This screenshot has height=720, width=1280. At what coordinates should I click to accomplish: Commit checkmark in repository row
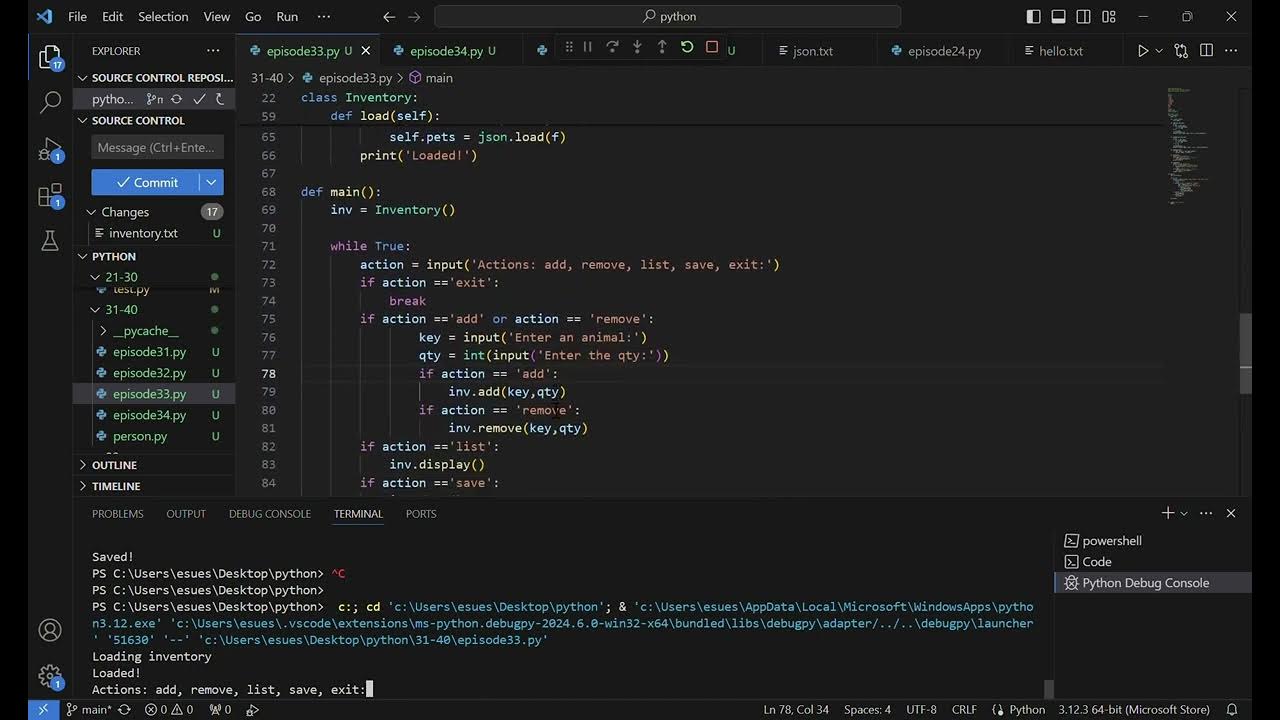tap(199, 99)
